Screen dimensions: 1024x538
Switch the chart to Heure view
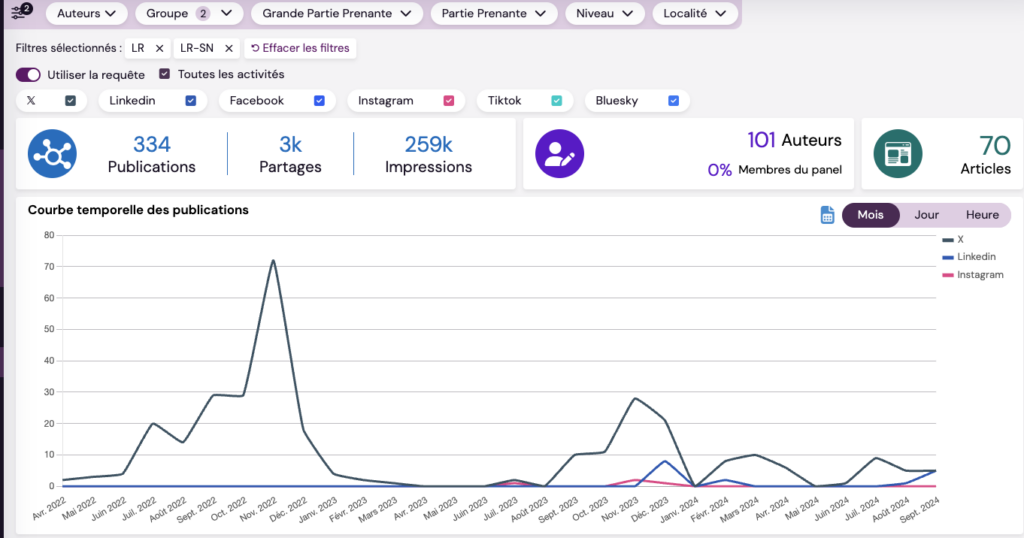[x=981, y=215]
